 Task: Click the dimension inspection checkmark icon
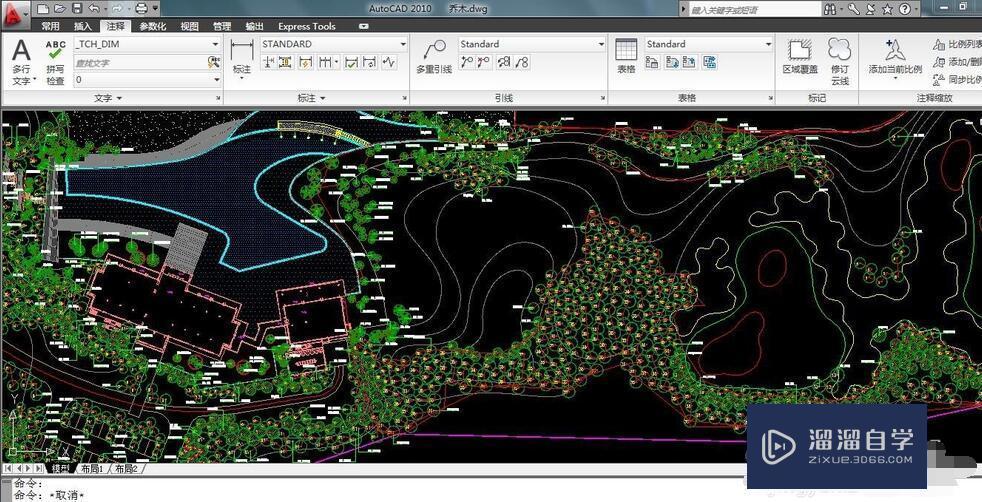(x=351, y=62)
